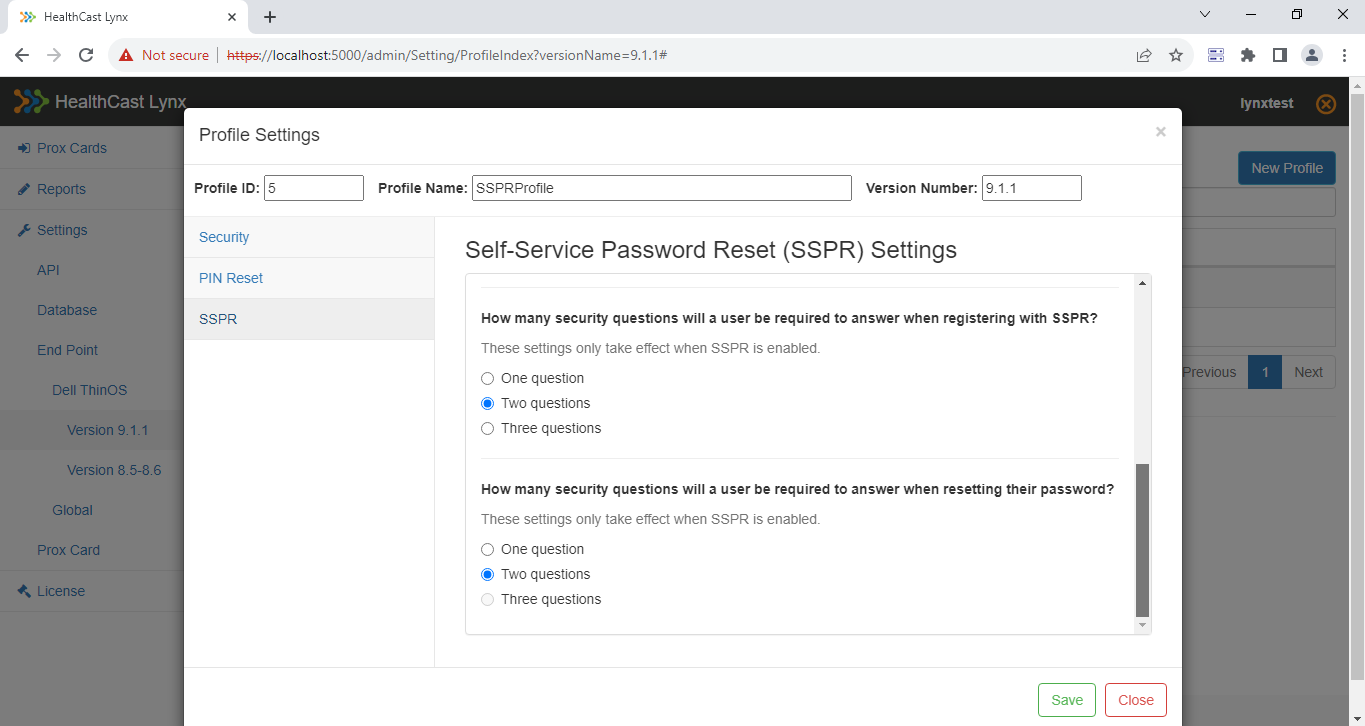Share this page icon in address bar
Viewport: 1365px width, 726px height.
click(x=1144, y=55)
